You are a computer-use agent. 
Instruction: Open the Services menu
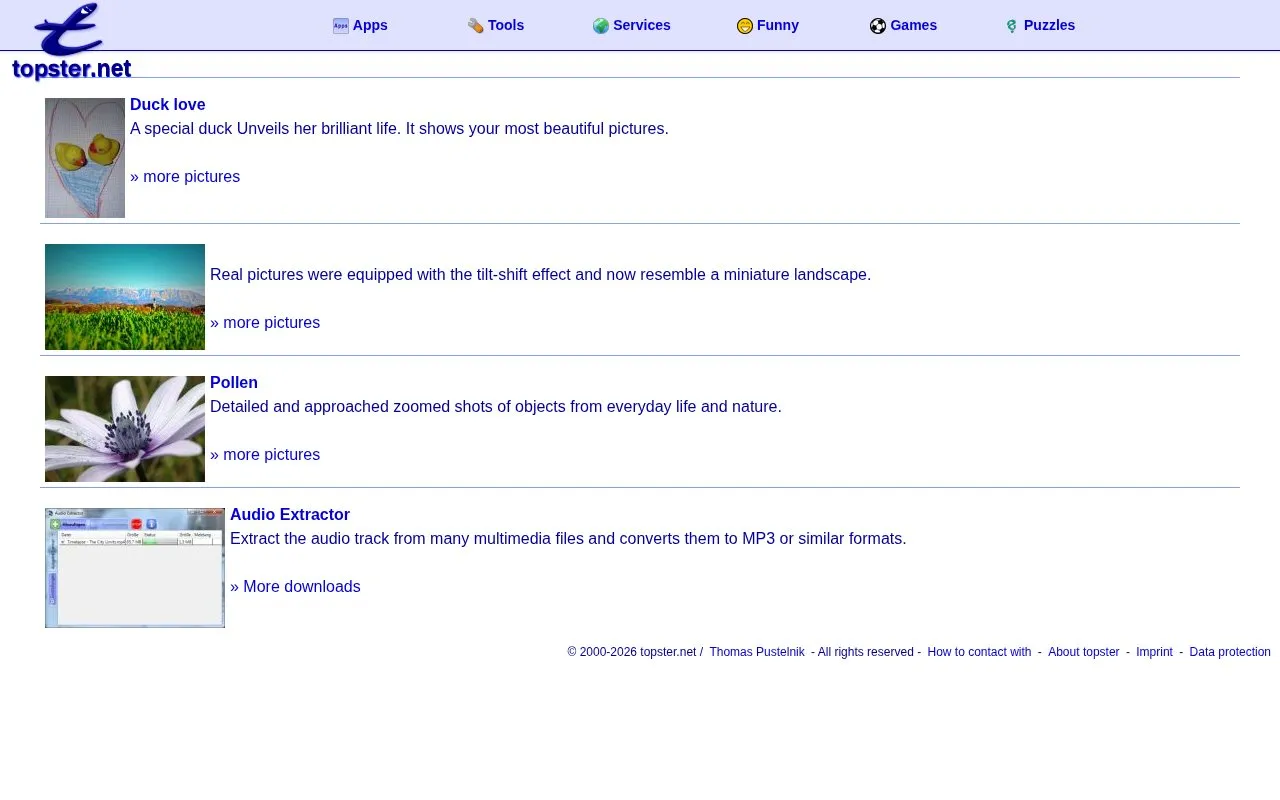(642, 25)
